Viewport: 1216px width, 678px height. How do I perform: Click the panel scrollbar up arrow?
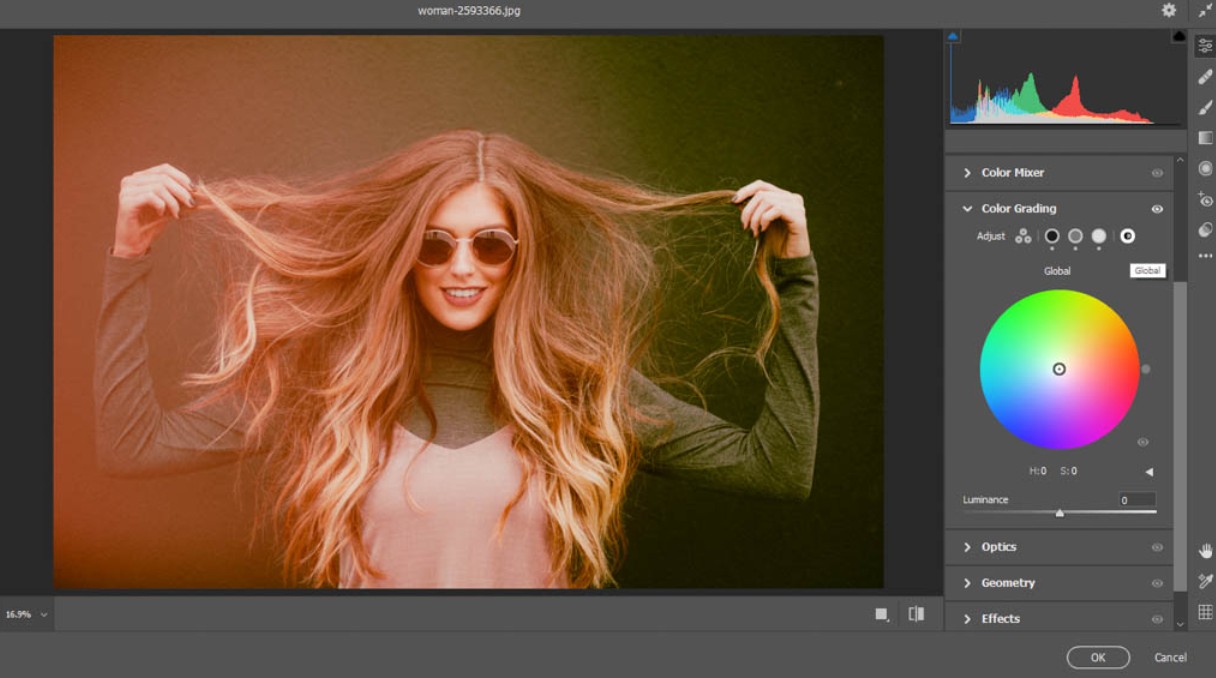(1180, 161)
